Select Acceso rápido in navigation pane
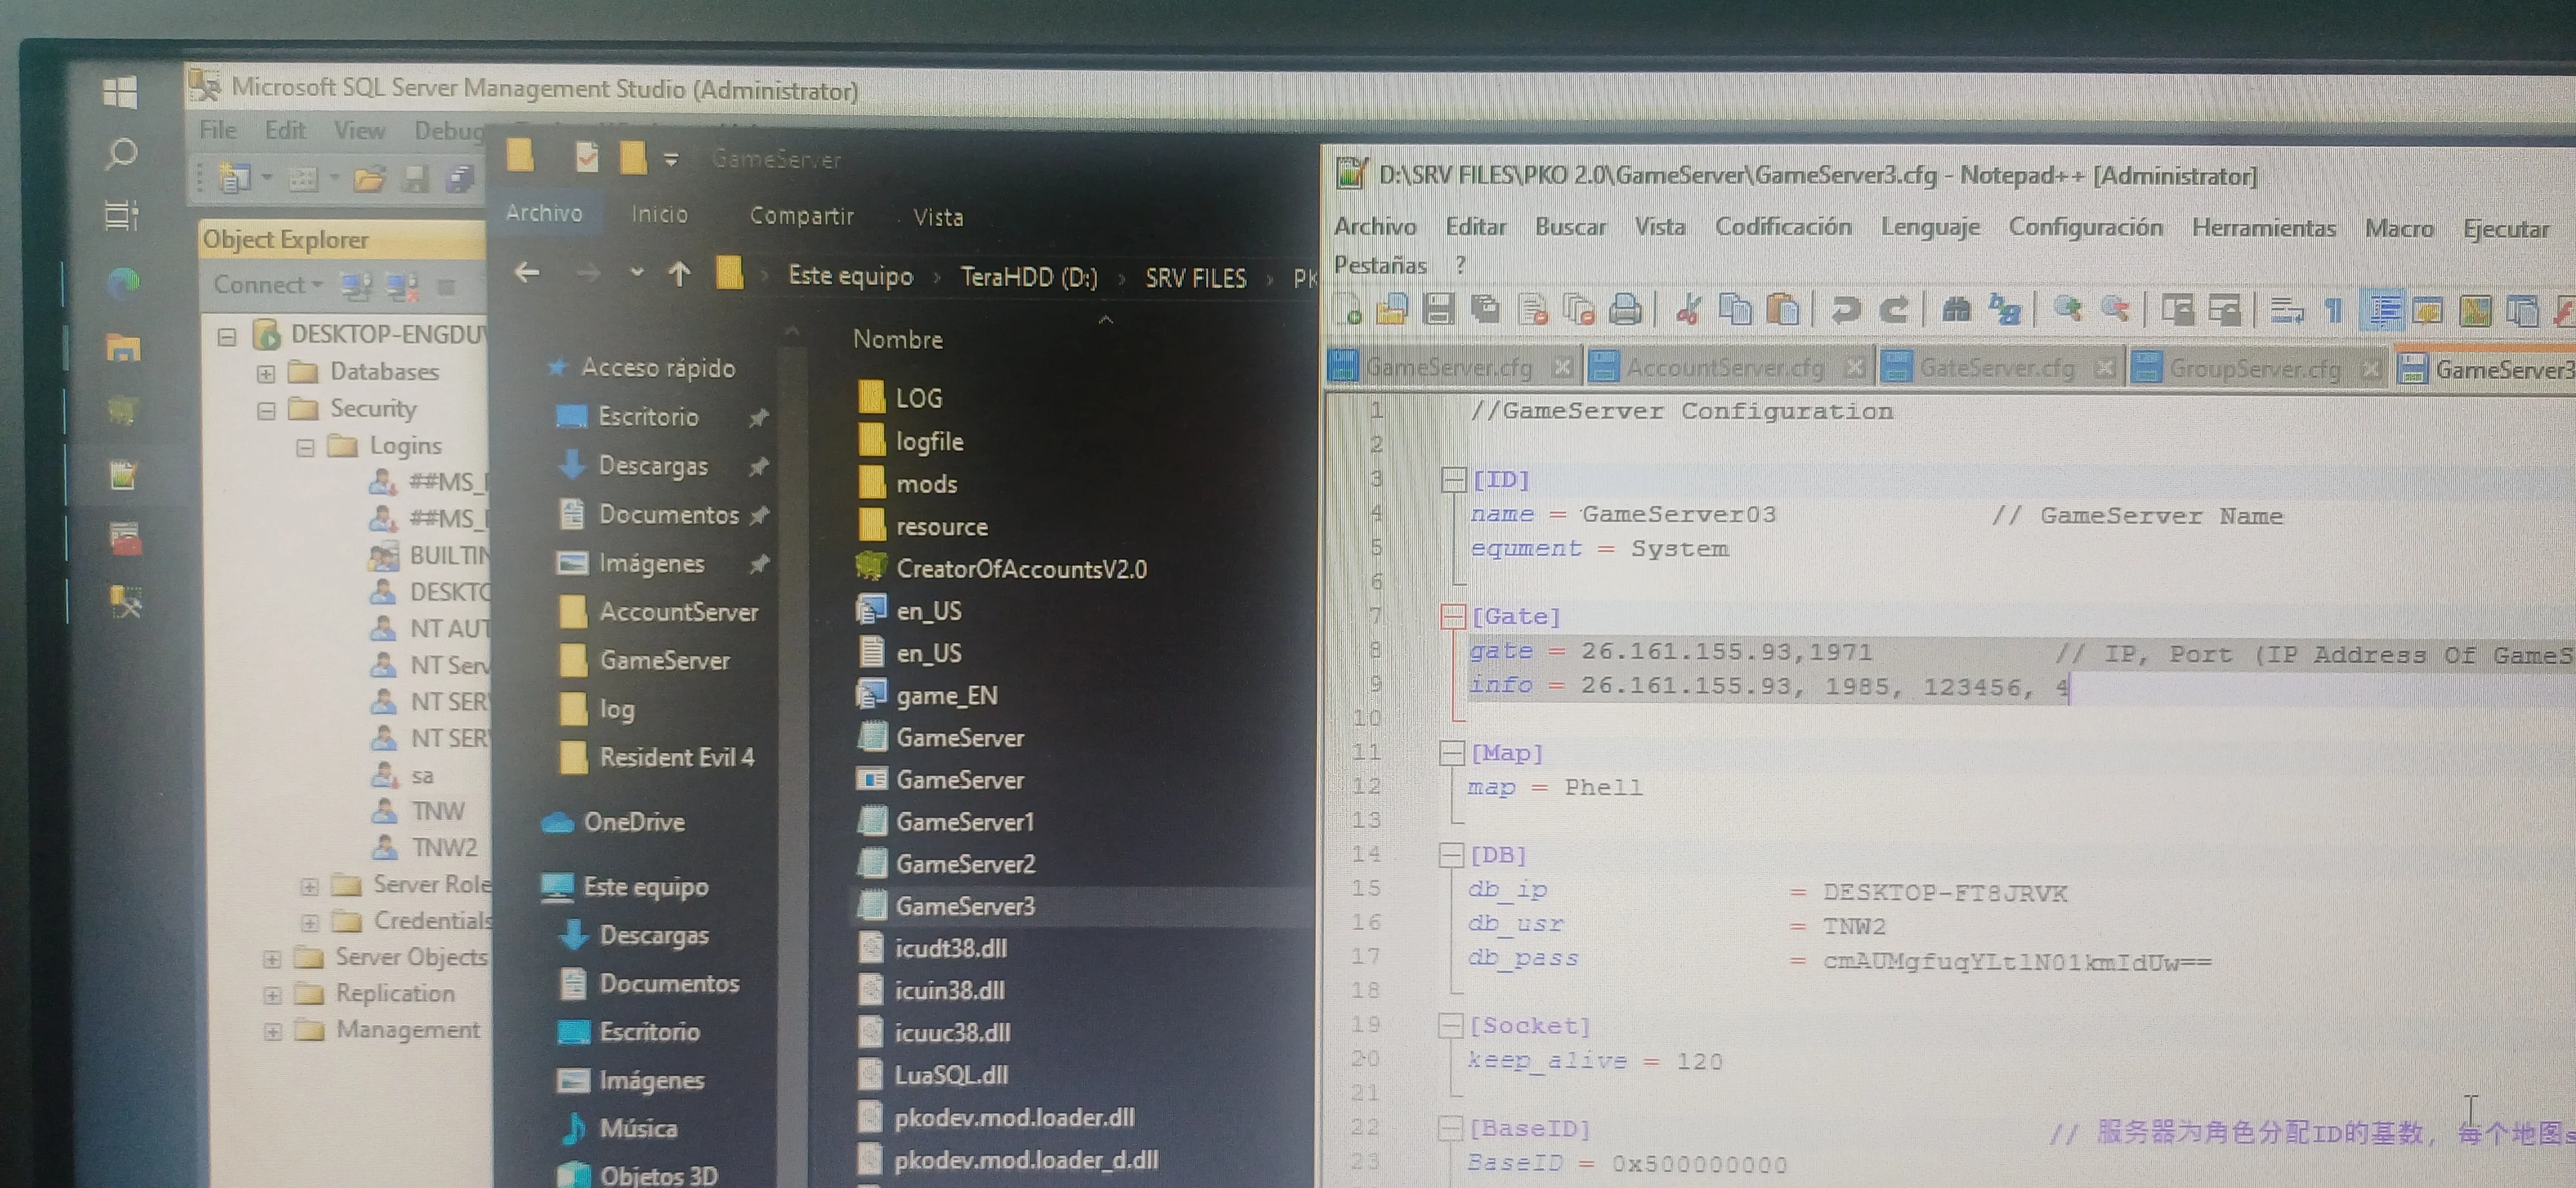This screenshot has width=2576, height=1188. point(658,368)
